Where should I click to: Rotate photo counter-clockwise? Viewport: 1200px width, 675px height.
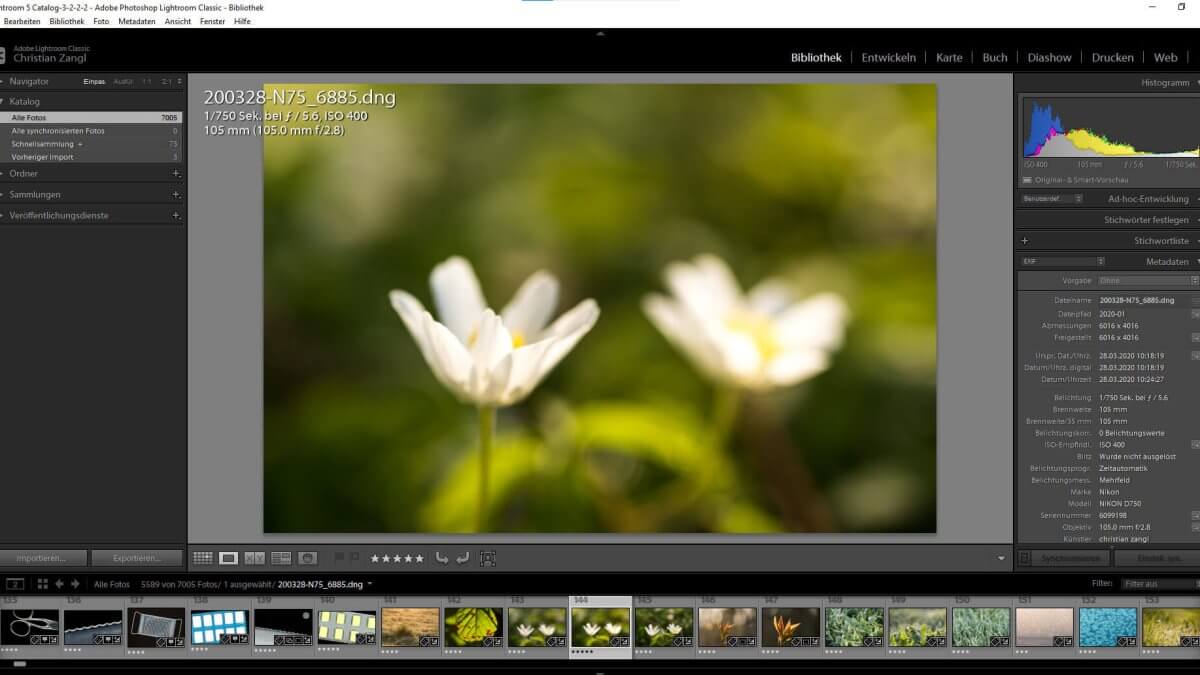pos(442,558)
